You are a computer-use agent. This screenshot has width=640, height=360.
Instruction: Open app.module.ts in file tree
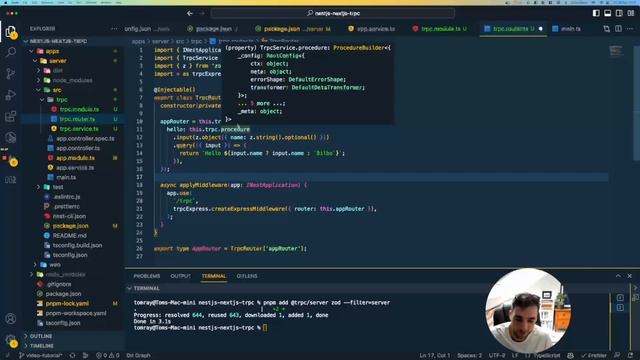(x=76, y=158)
